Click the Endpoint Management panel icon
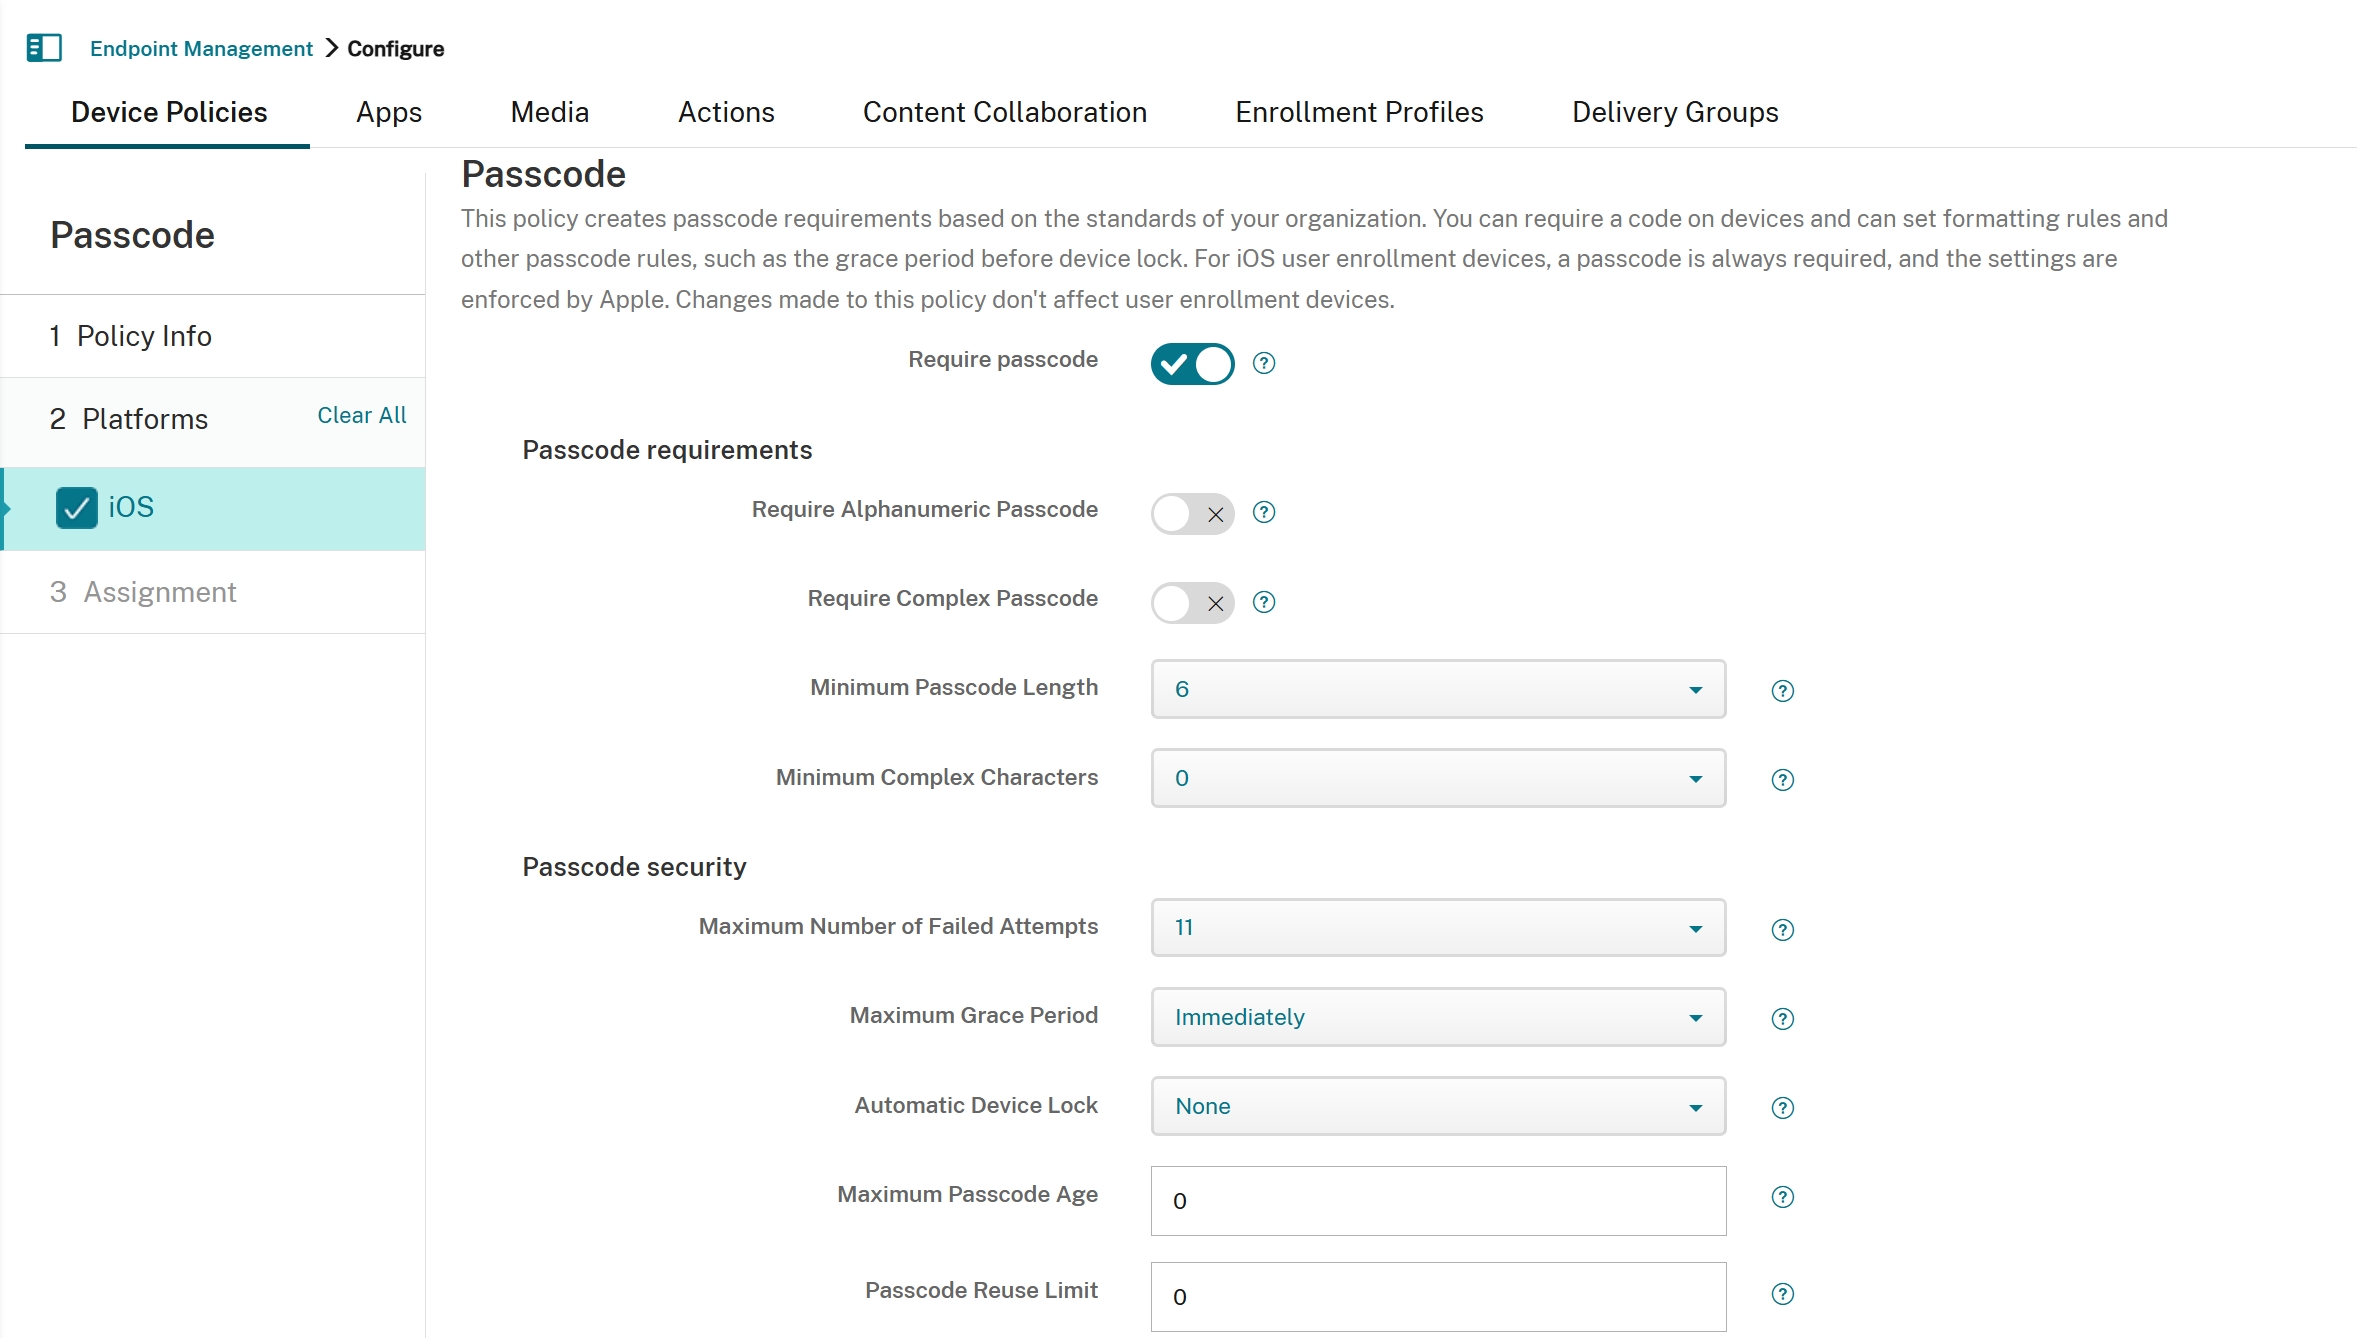Screen dimensions: 2357x1338 (x=44, y=47)
